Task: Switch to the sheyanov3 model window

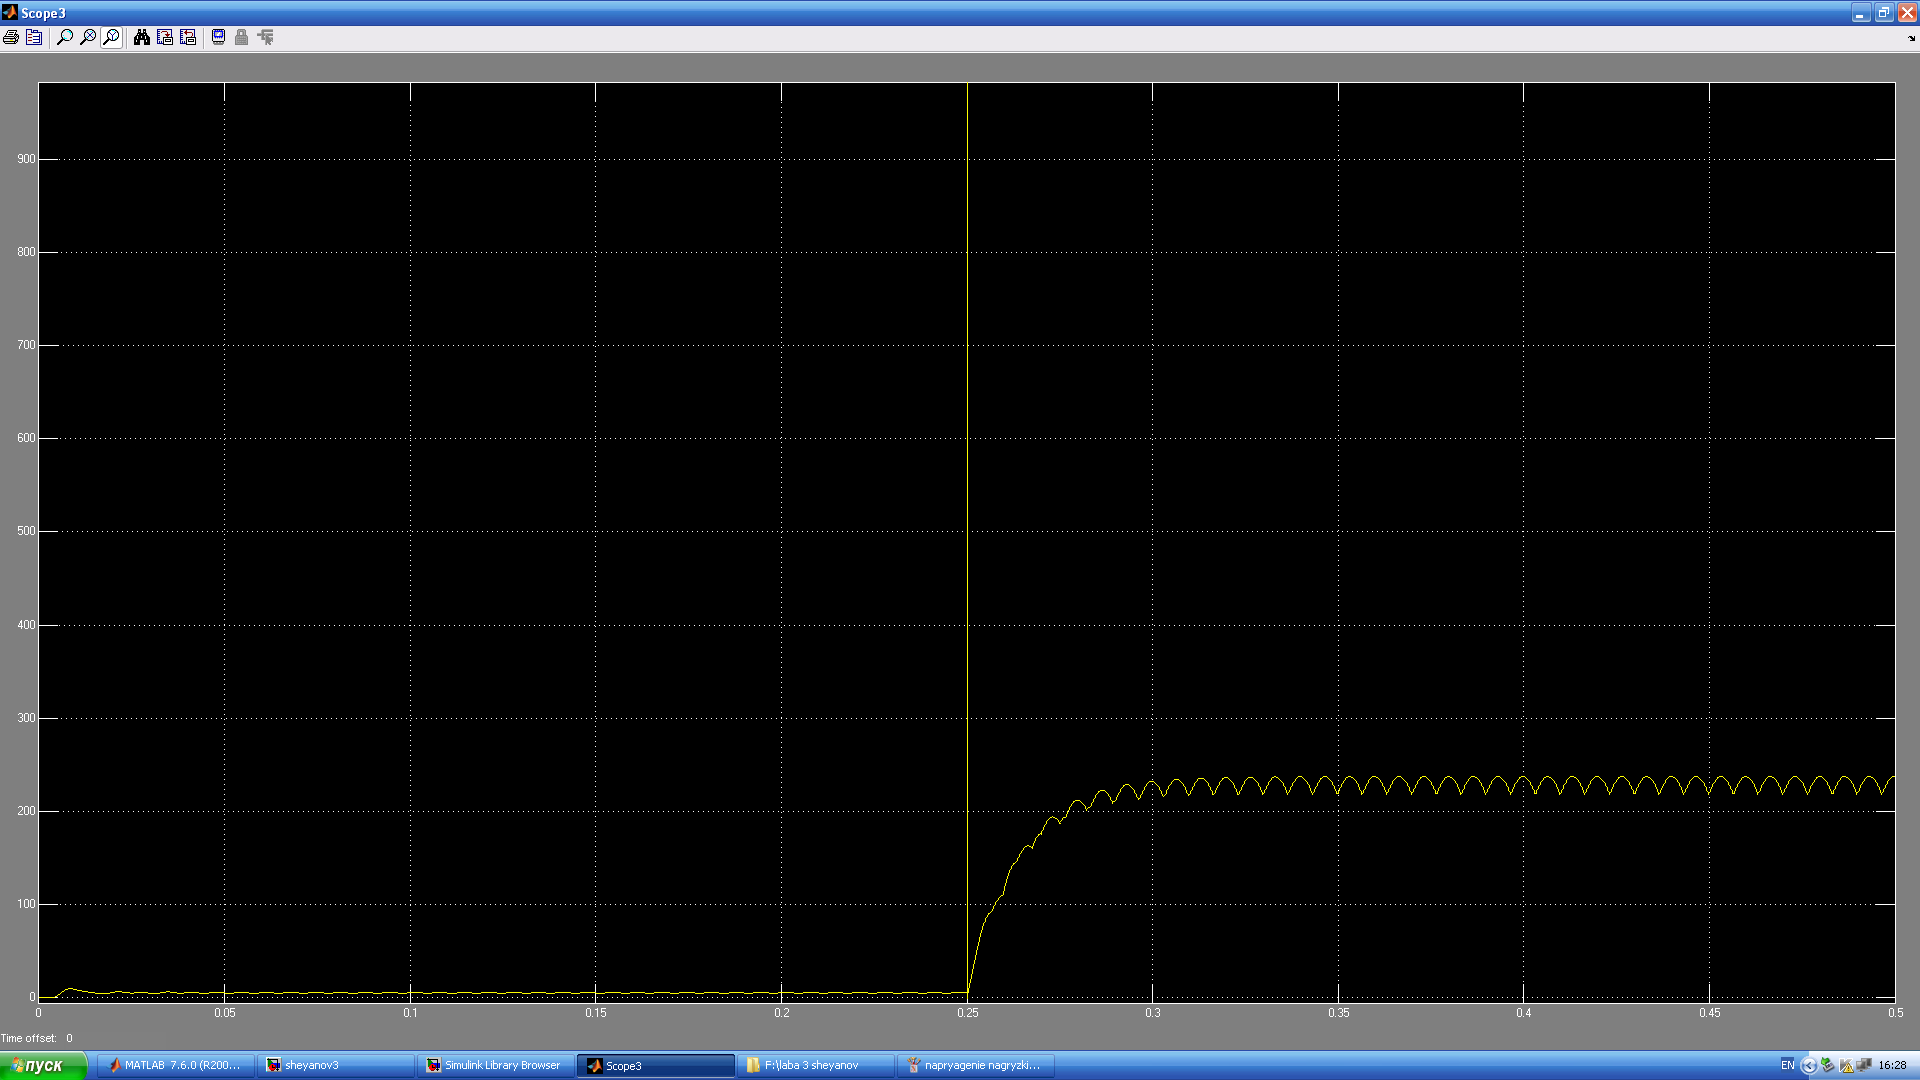Action: click(336, 1065)
